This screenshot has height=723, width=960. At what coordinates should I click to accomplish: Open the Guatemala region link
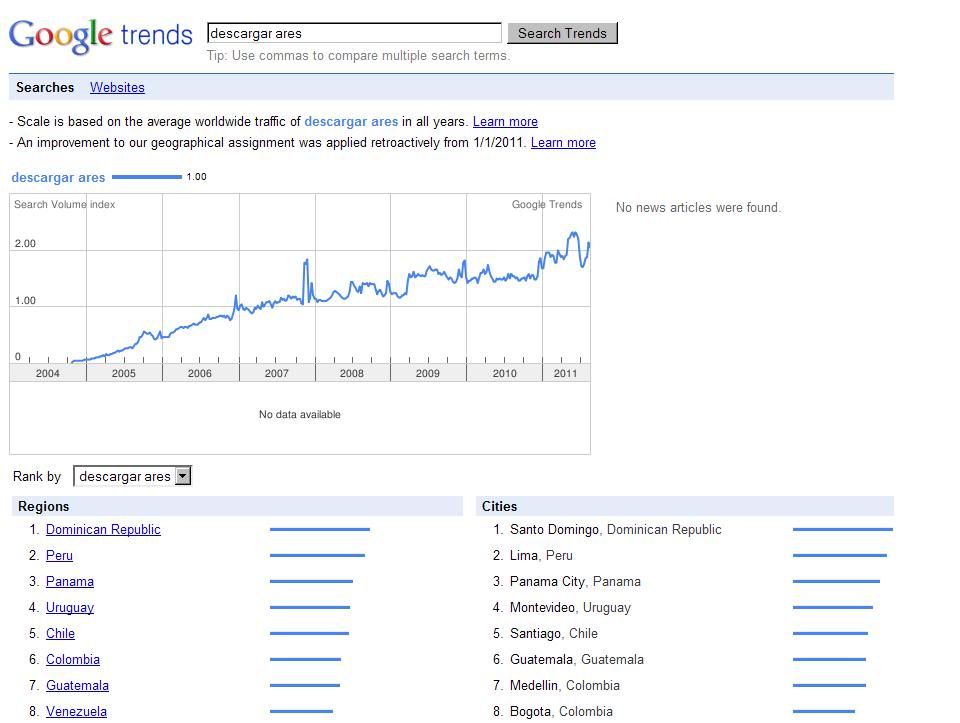[77, 686]
